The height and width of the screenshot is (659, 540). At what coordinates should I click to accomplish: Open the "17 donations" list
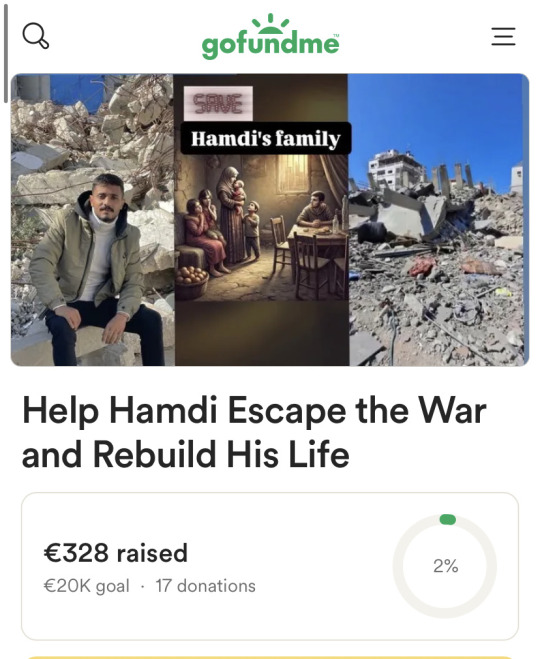coord(205,586)
